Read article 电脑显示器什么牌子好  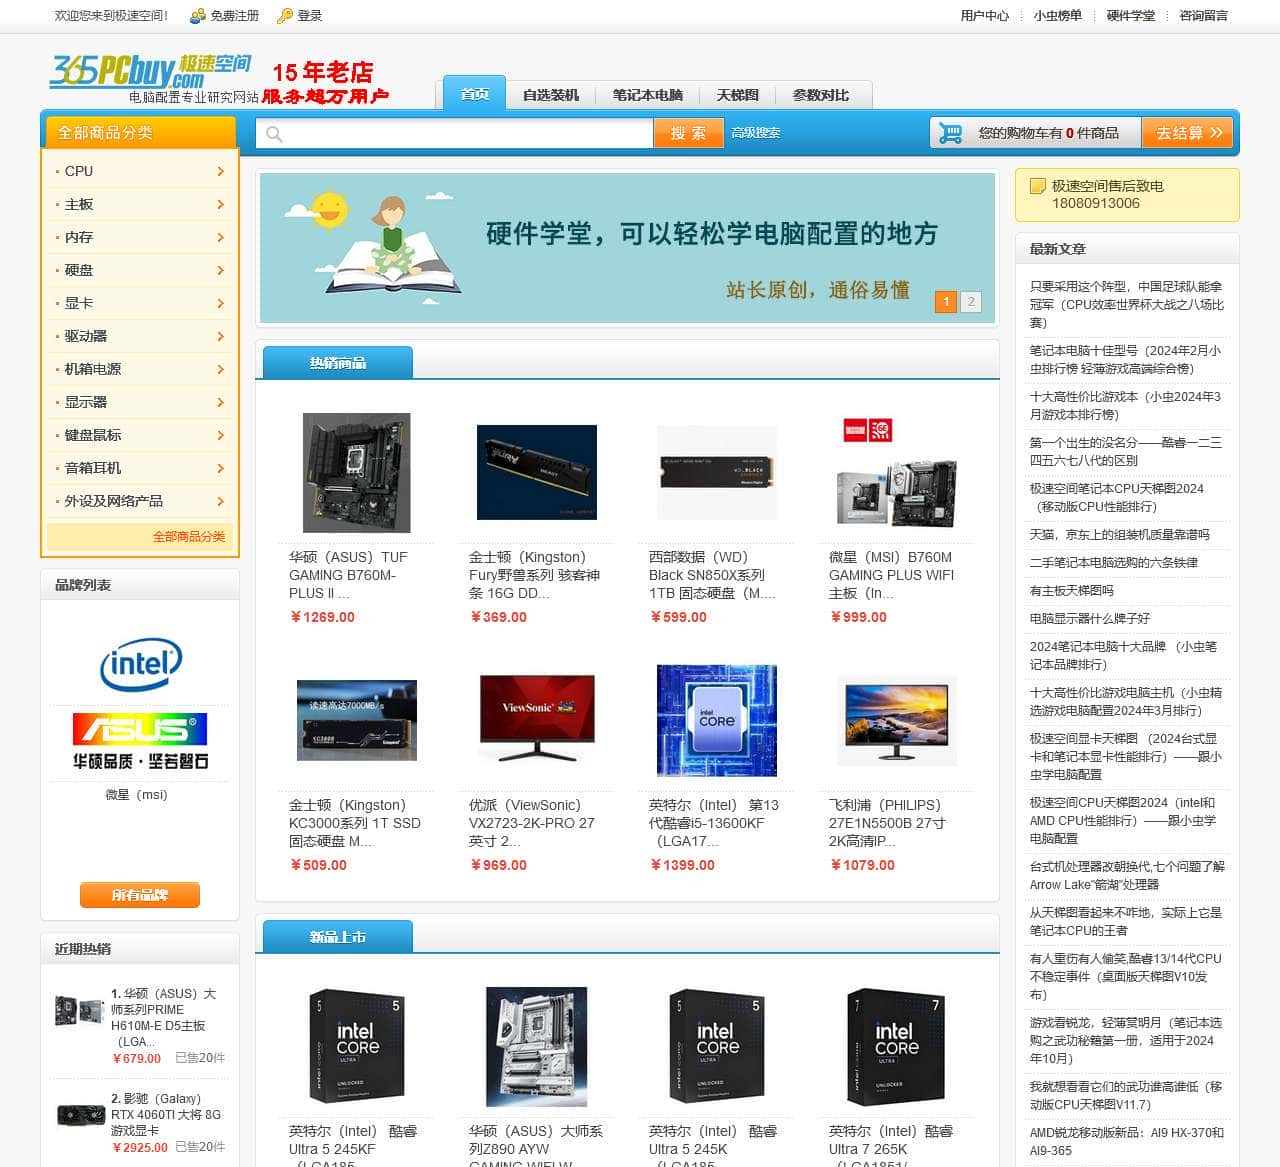coord(1090,619)
